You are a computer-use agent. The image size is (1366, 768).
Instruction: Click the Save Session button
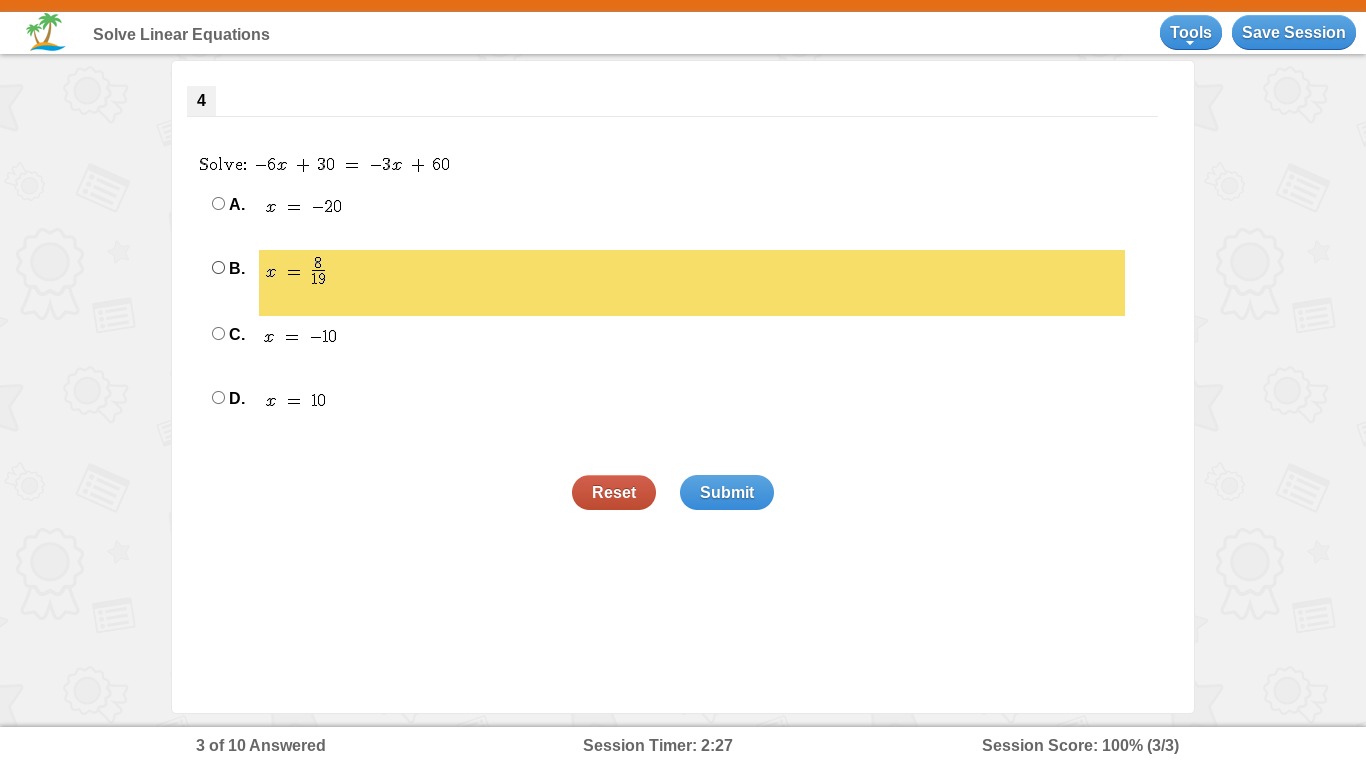point(1294,33)
